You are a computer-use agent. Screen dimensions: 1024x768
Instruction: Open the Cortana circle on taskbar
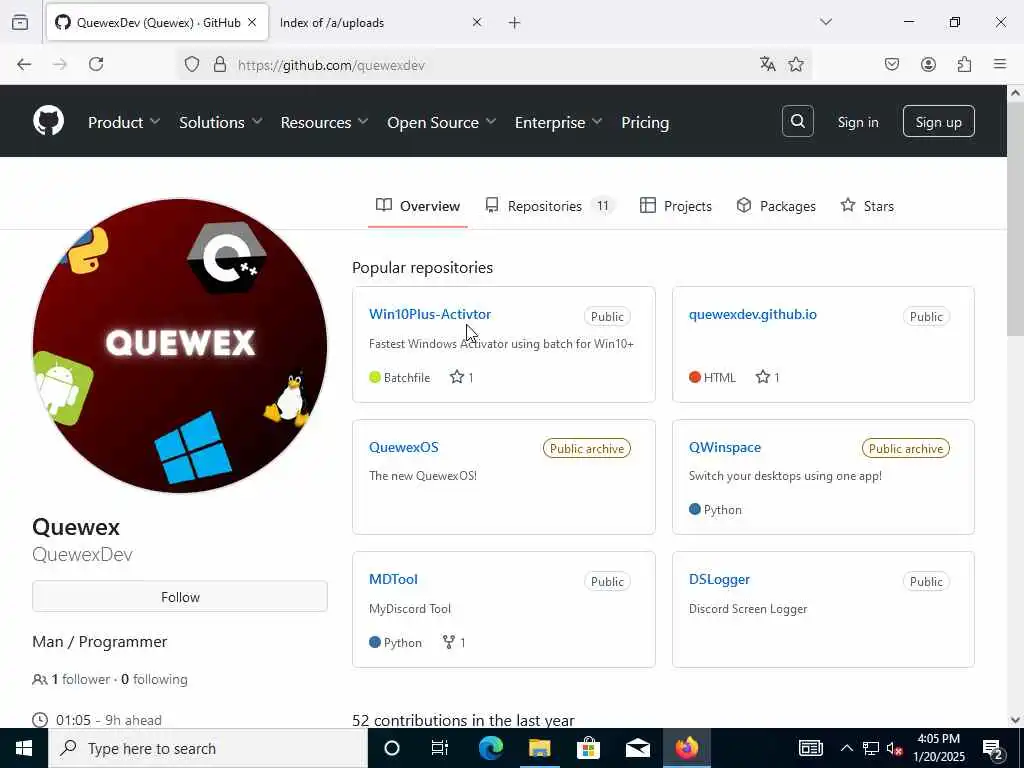391,748
